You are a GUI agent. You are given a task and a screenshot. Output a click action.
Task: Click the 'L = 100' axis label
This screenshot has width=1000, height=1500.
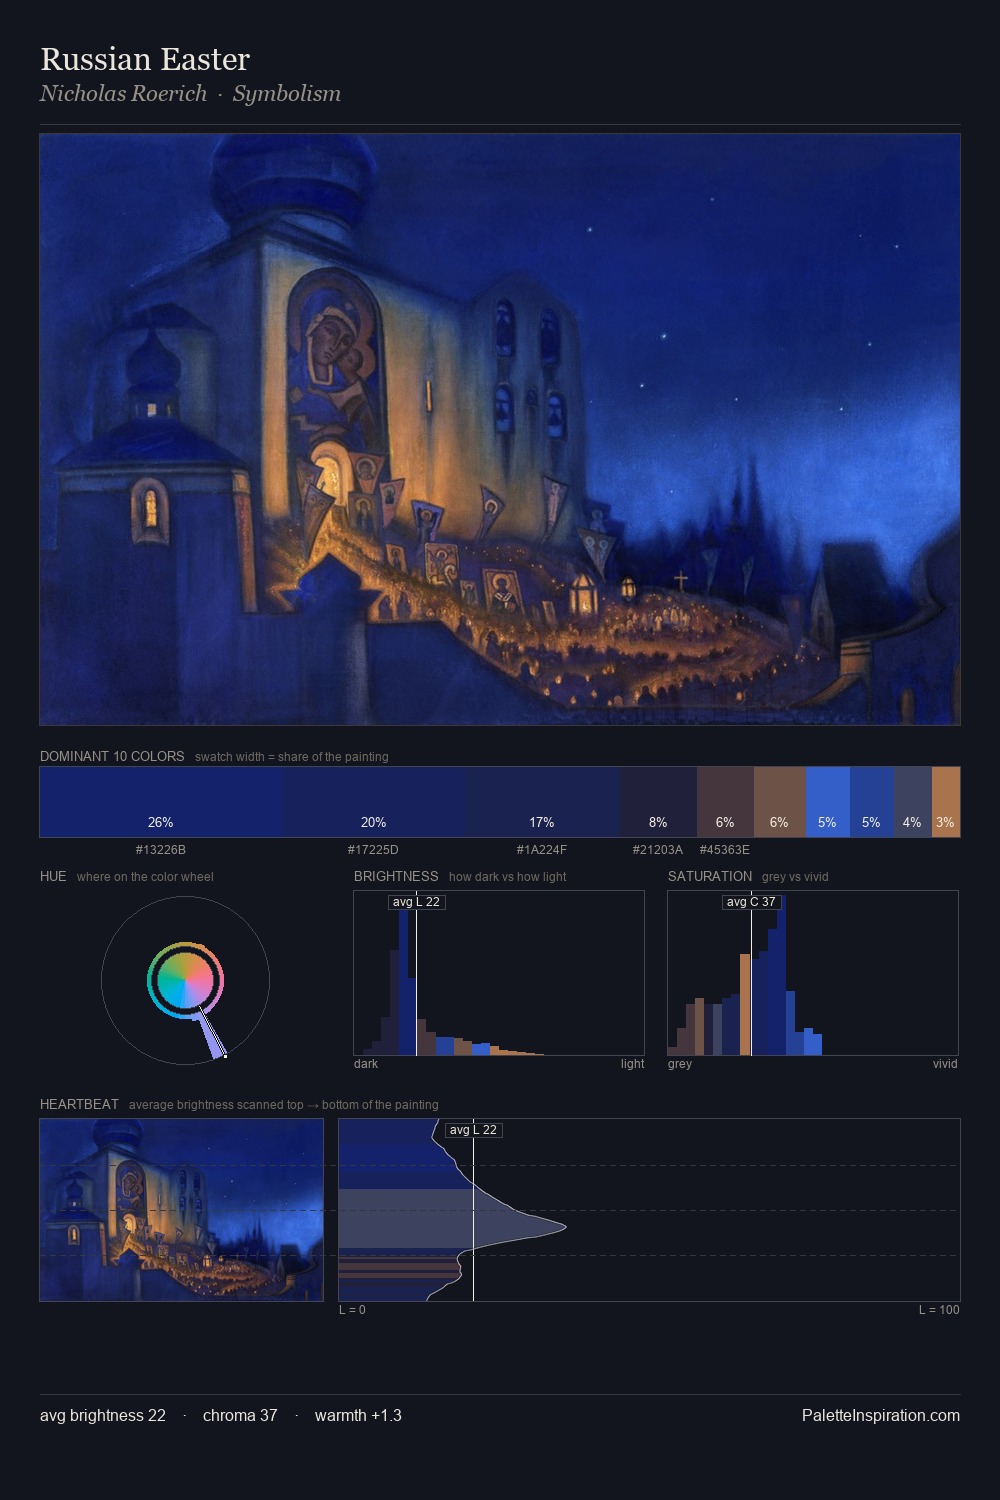939,1310
